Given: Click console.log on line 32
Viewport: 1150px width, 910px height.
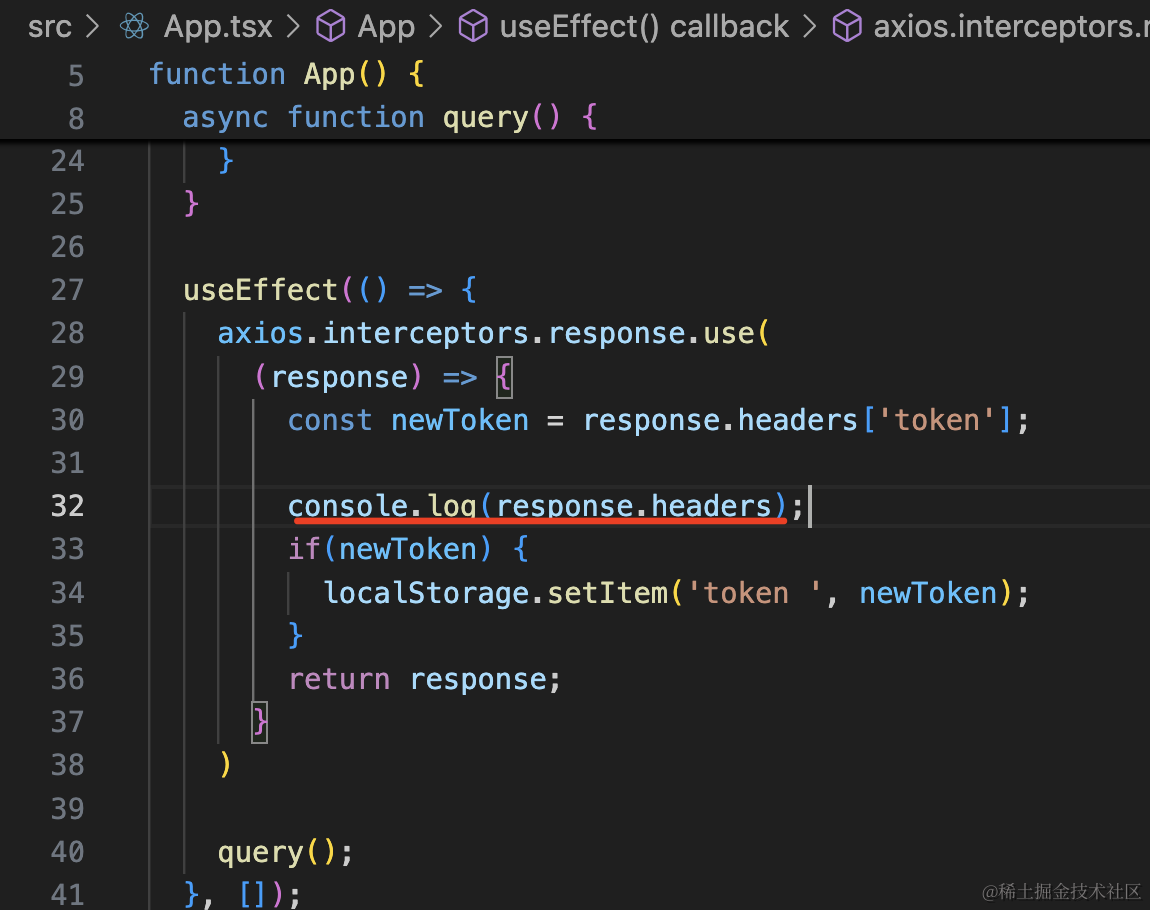Looking at the screenshot, I should [x=380, y=506].
